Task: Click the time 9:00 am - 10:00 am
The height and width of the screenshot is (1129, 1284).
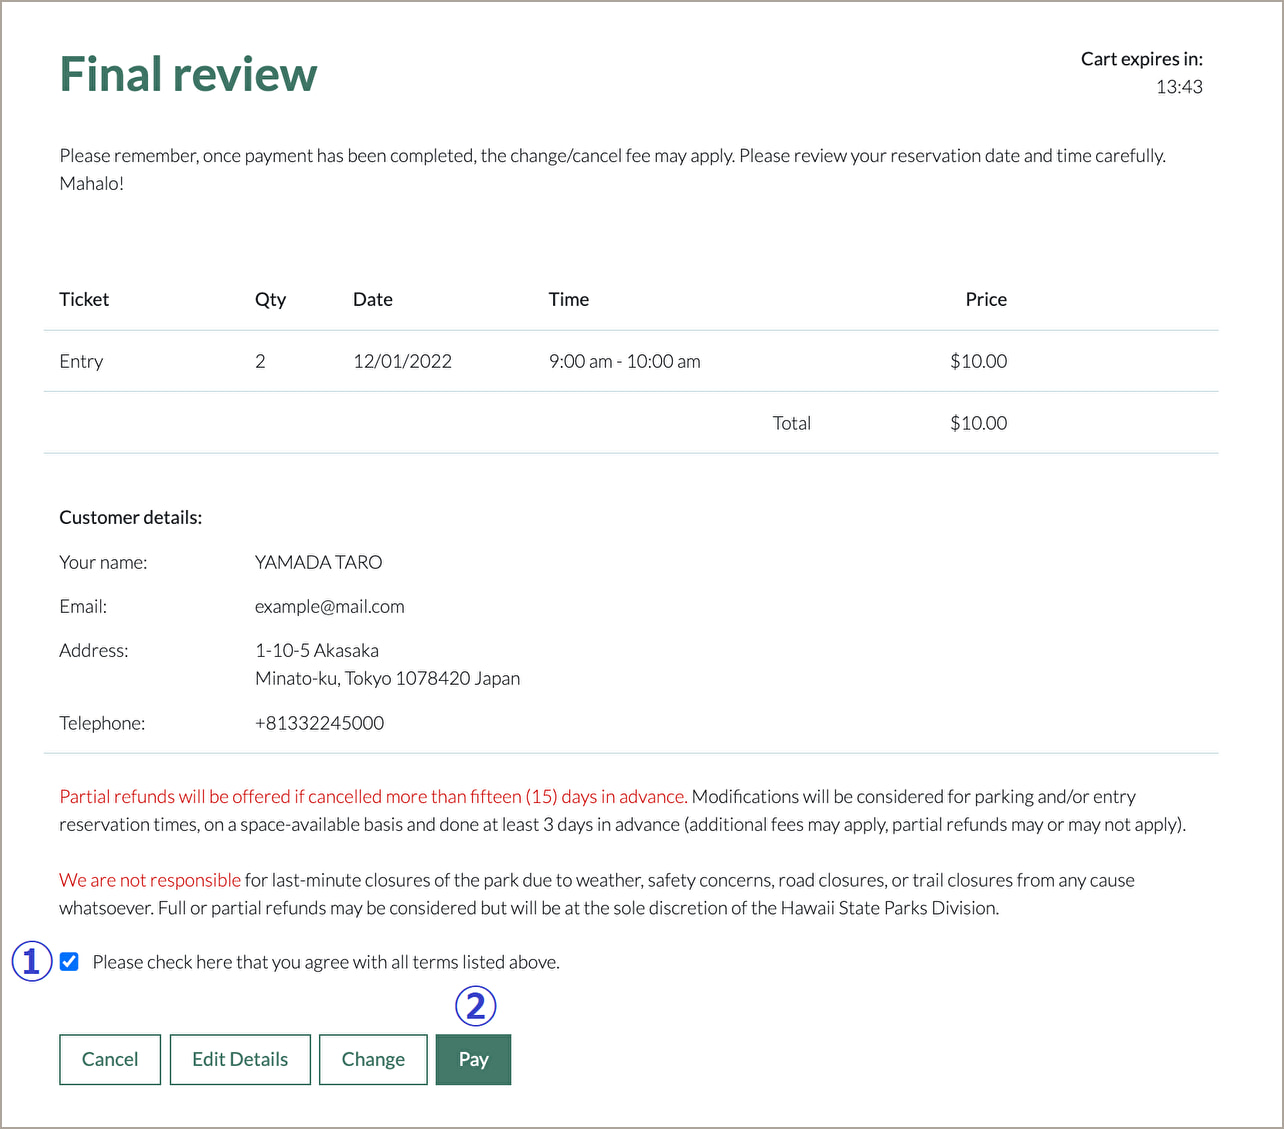Action: coord(624,361)
